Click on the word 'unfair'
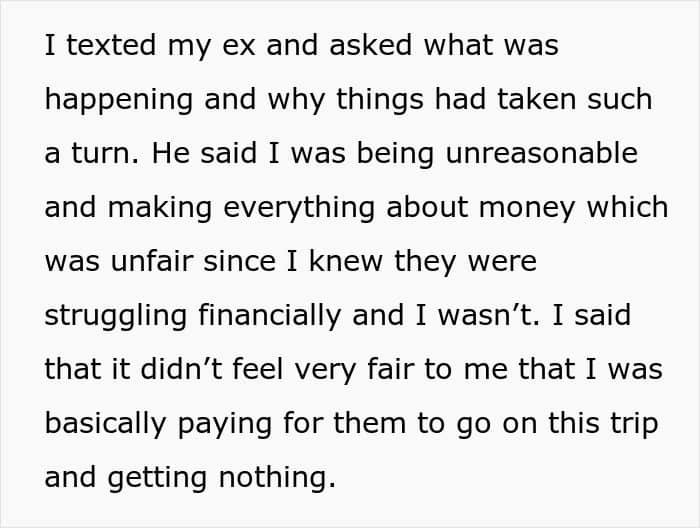Image resolution: width=700 pixels, height=528 pixels. (151, 261)
